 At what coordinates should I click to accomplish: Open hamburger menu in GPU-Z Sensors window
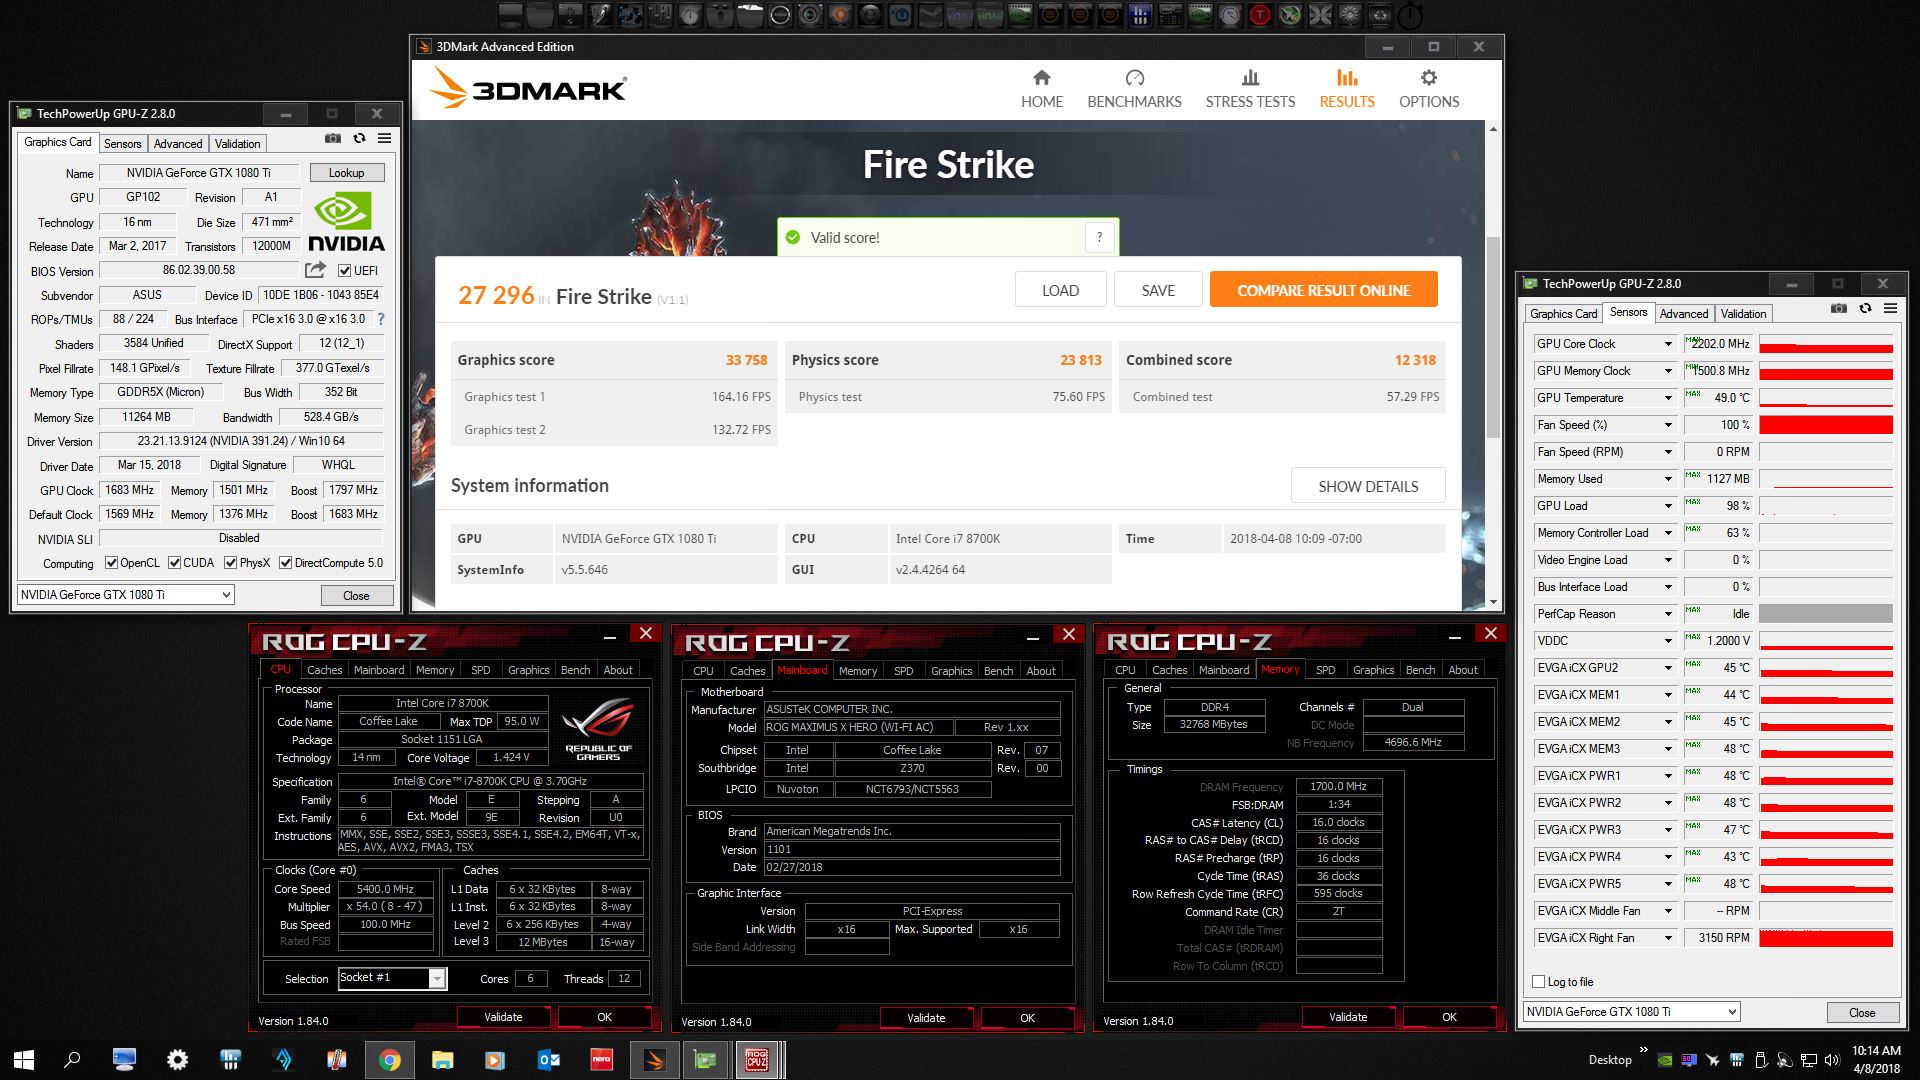click(x=1890, y=308)
